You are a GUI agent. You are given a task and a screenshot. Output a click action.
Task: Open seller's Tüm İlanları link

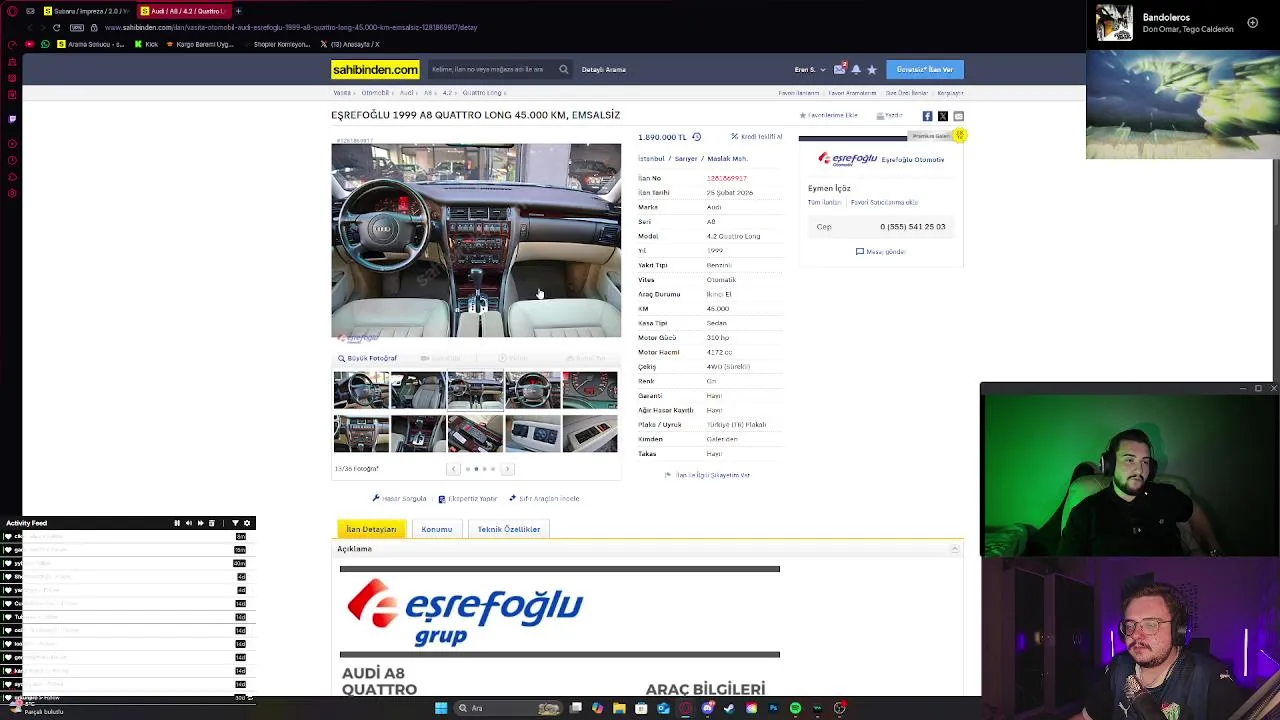[824, 203]
